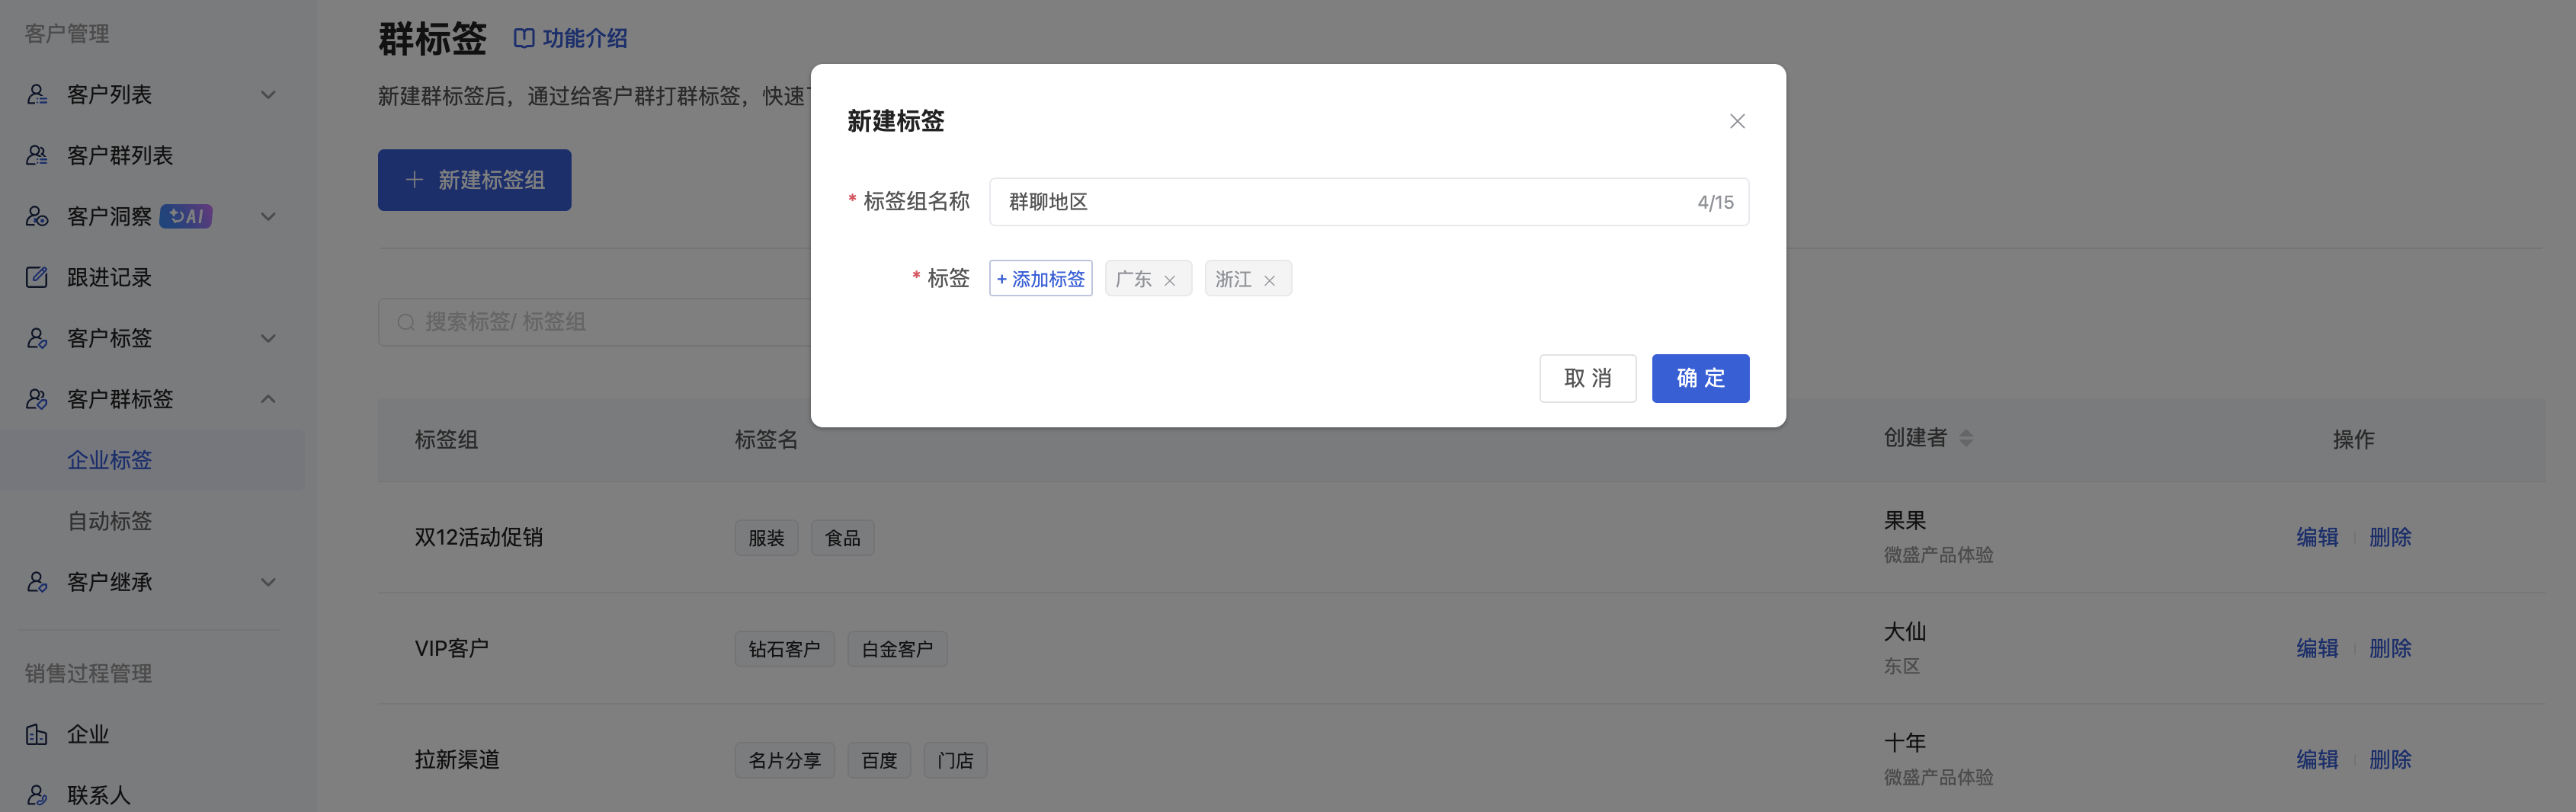
Task: Click 删除 for VIP客户
Action: click(x=2390, y=648)
